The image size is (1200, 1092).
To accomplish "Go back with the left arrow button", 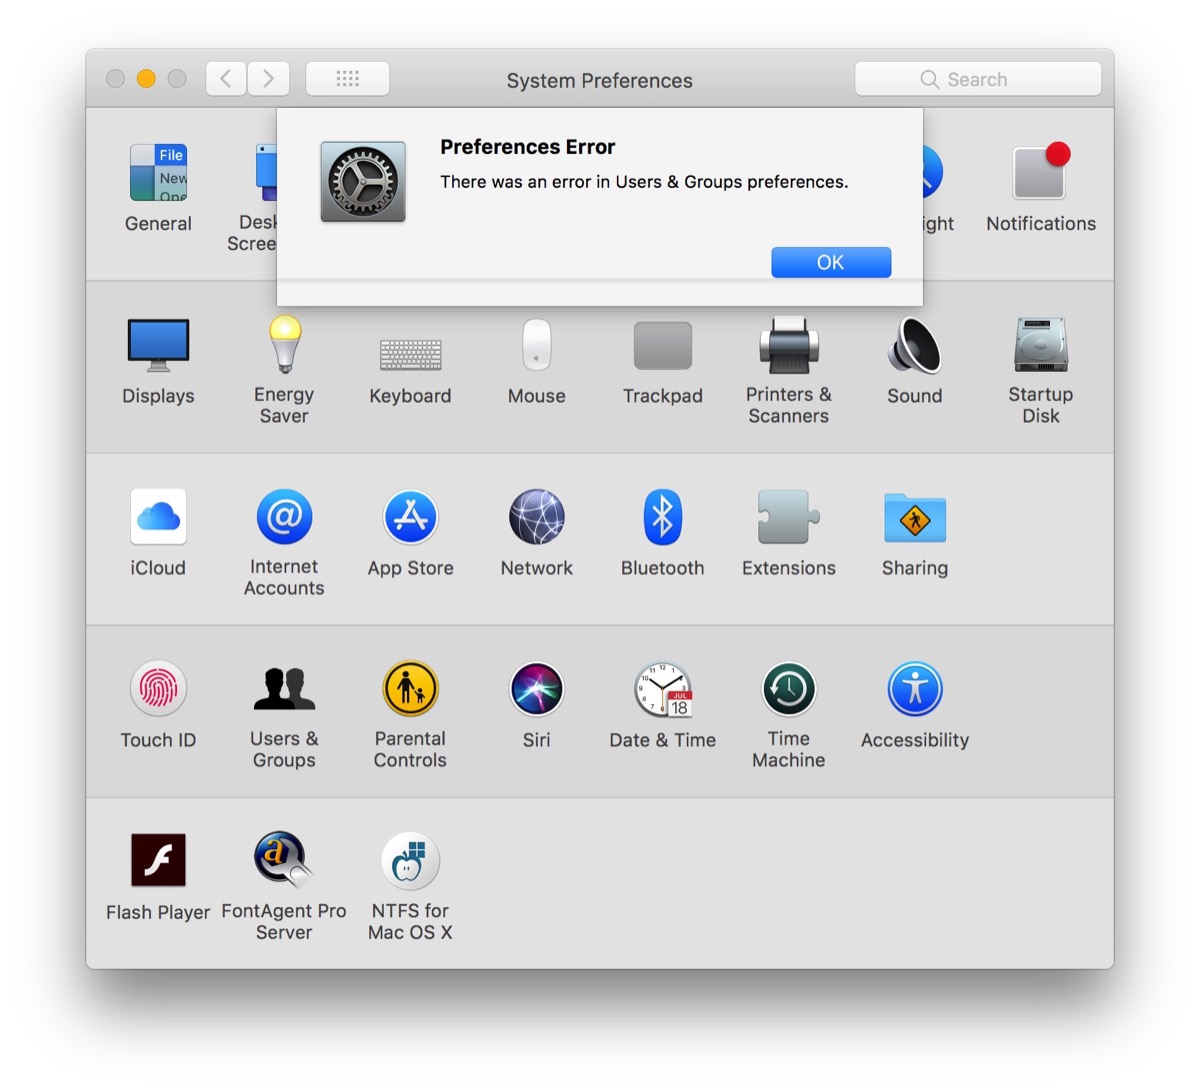I will [x=227, y=79].
